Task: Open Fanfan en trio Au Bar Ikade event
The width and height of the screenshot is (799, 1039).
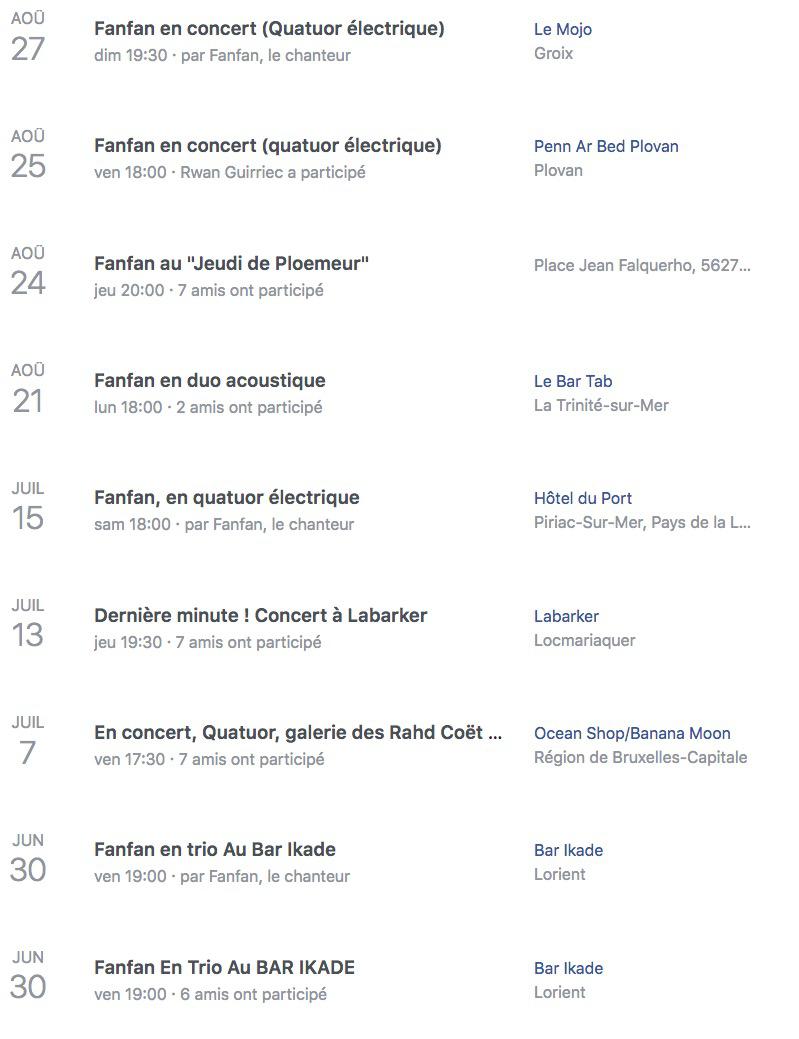Action: coord(215,849)
